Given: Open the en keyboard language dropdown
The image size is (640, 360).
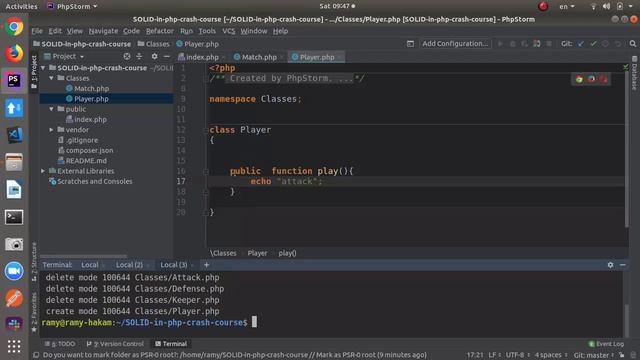Looking at the screenshot, I should (567, 6).
